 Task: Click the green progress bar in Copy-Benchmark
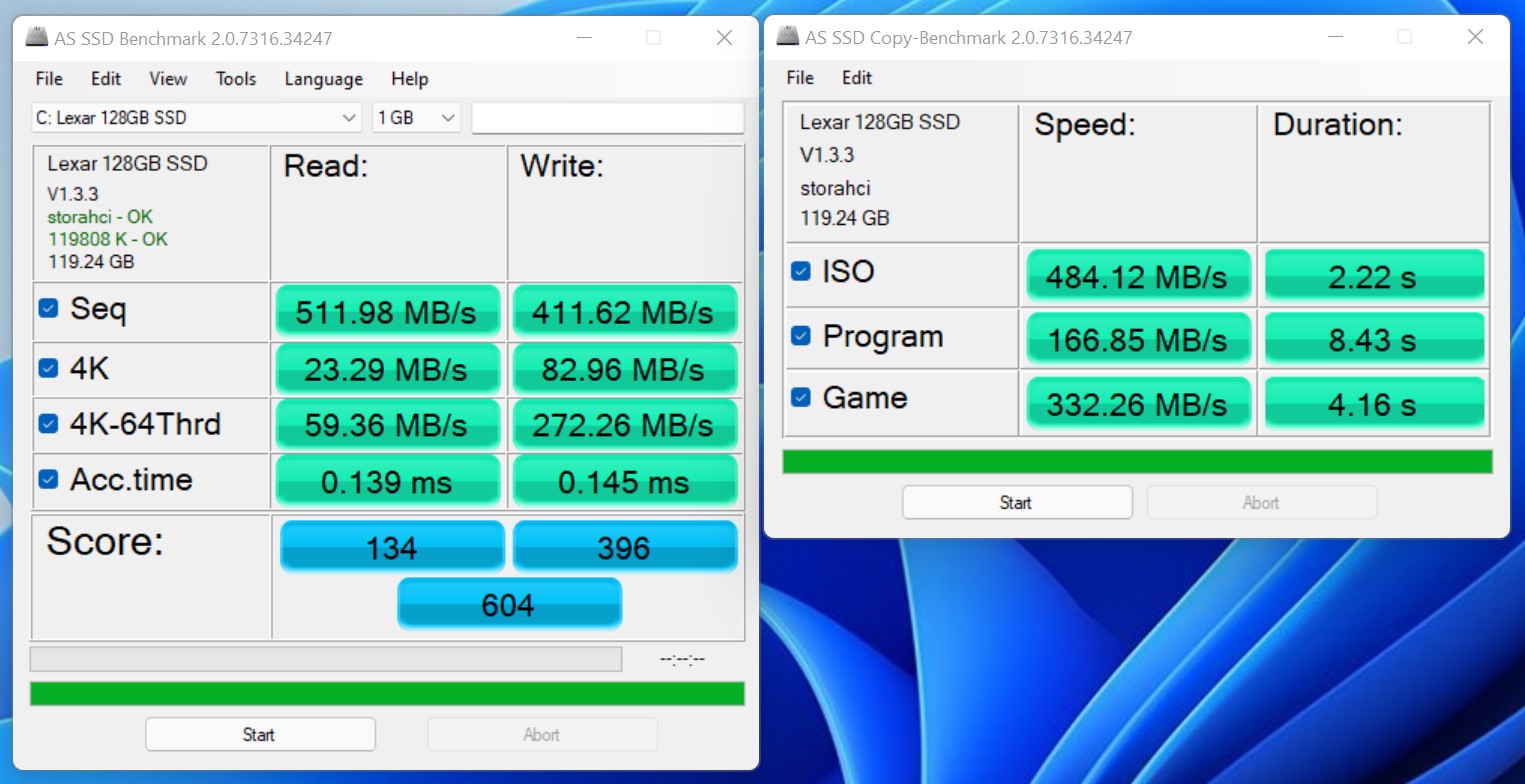[1137, 462]
